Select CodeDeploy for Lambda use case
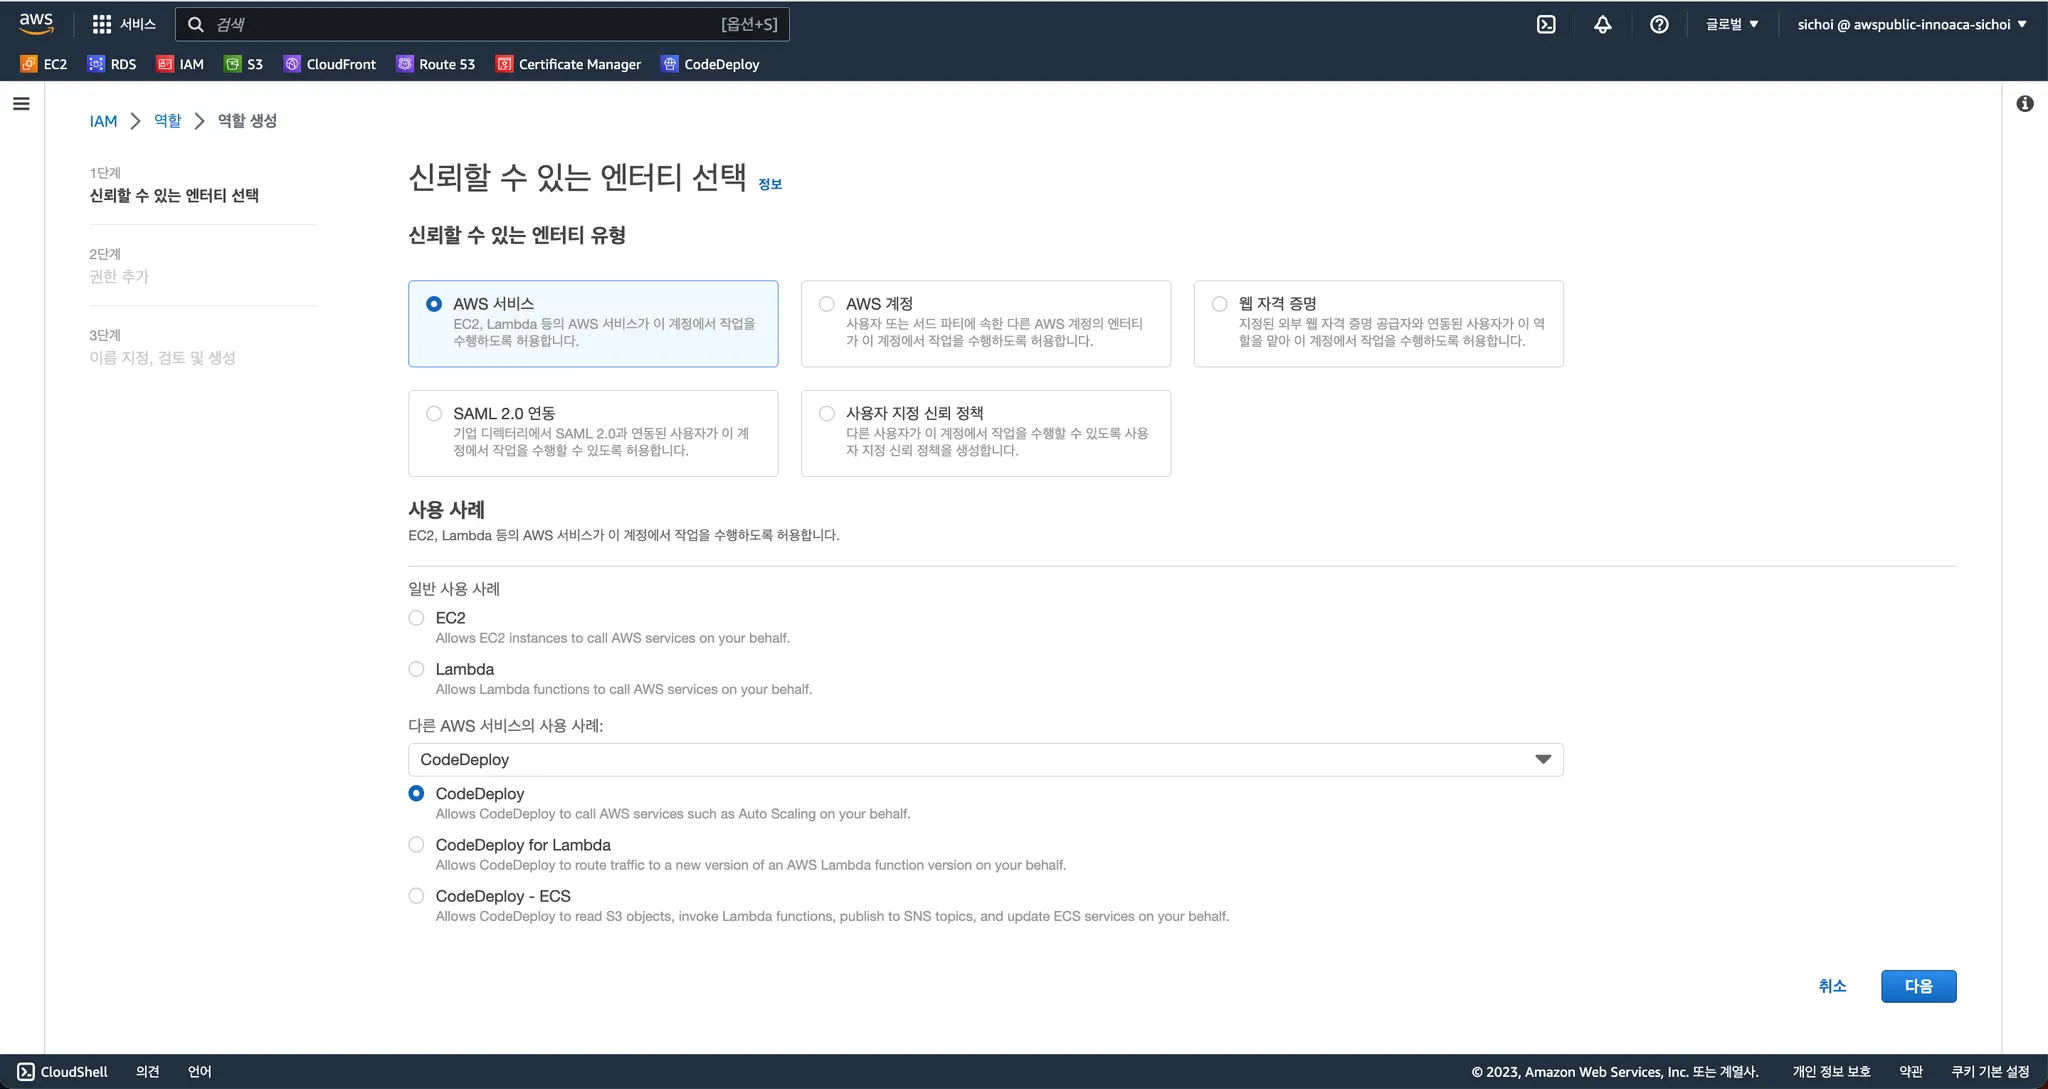 click(416, 845)
